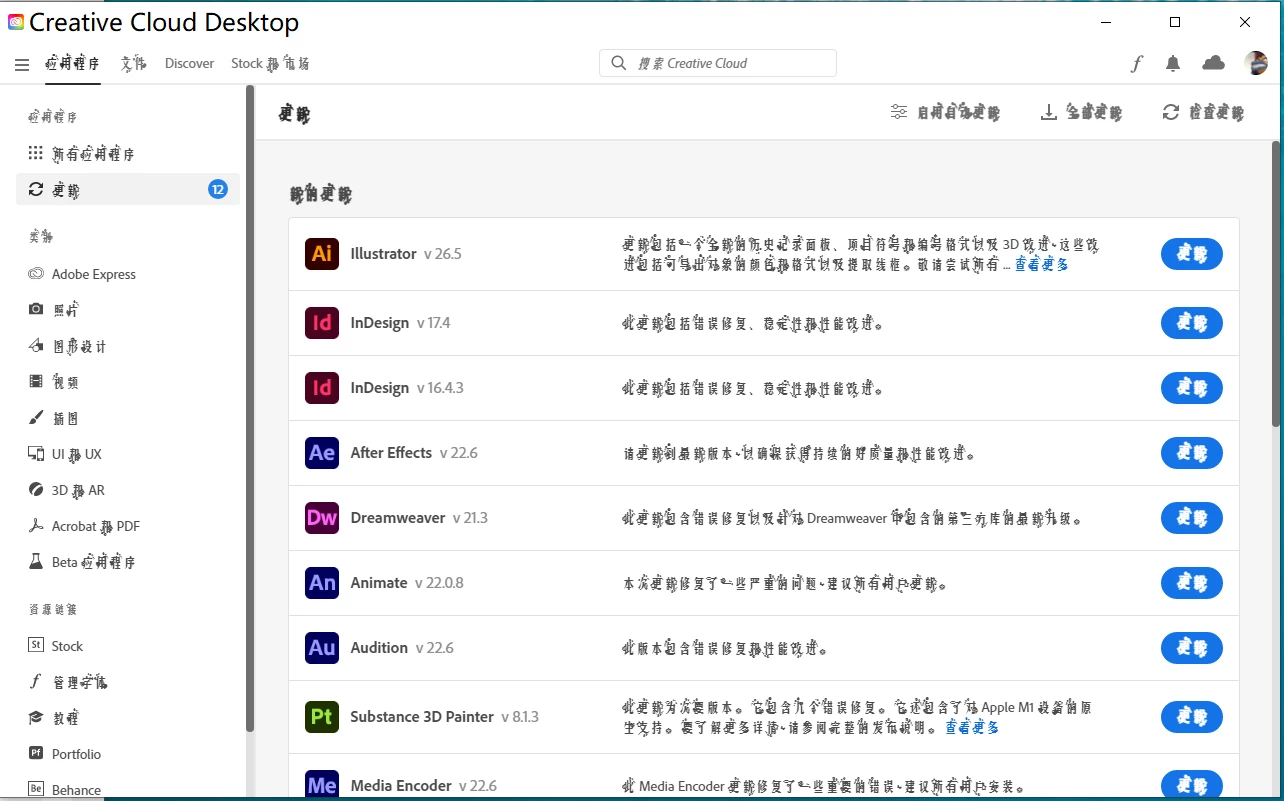Update Dreamweaver v 21.3

click(1191, 518)
